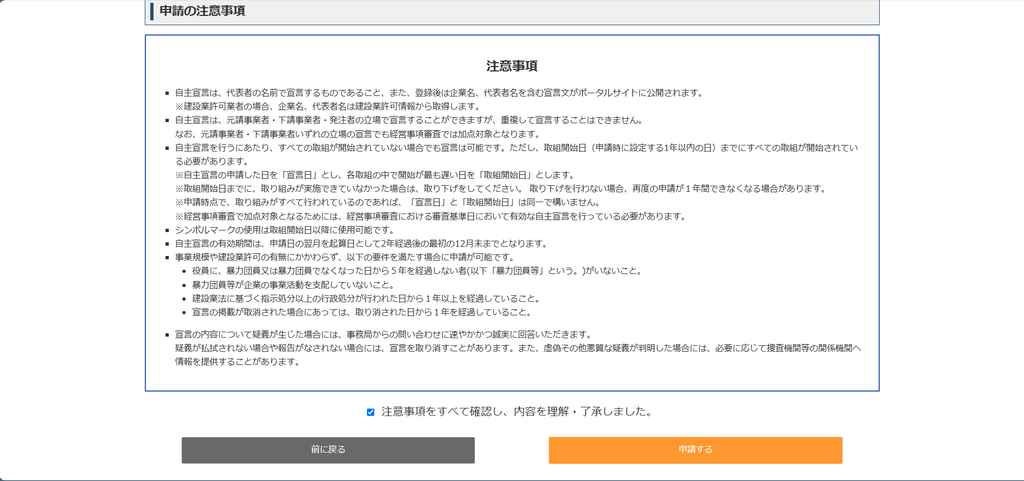Screen dimensions: 1024x481
Task: Click the line 自主宣言を行うにあたり、すべての取組
Action: pyautogui.click(x=516, y=148)
